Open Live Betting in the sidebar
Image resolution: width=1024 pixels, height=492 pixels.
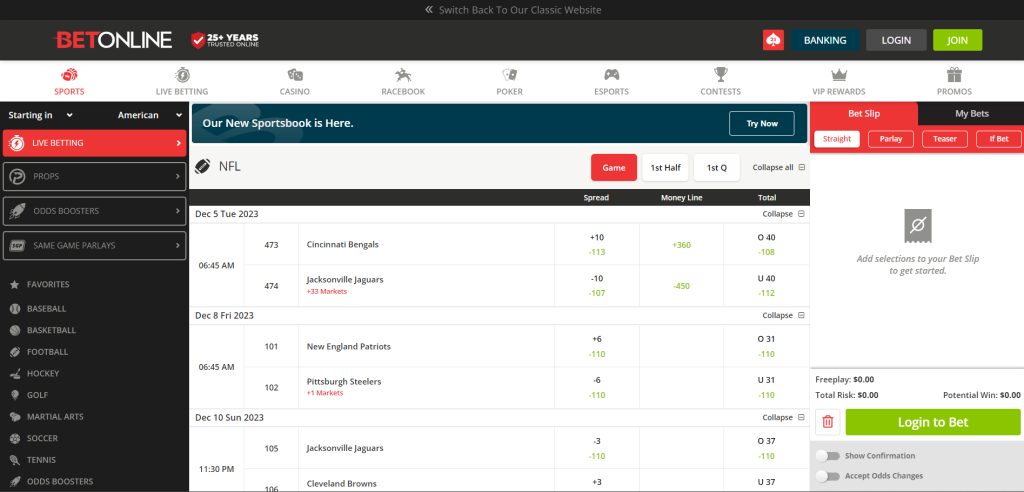point(94,143)
